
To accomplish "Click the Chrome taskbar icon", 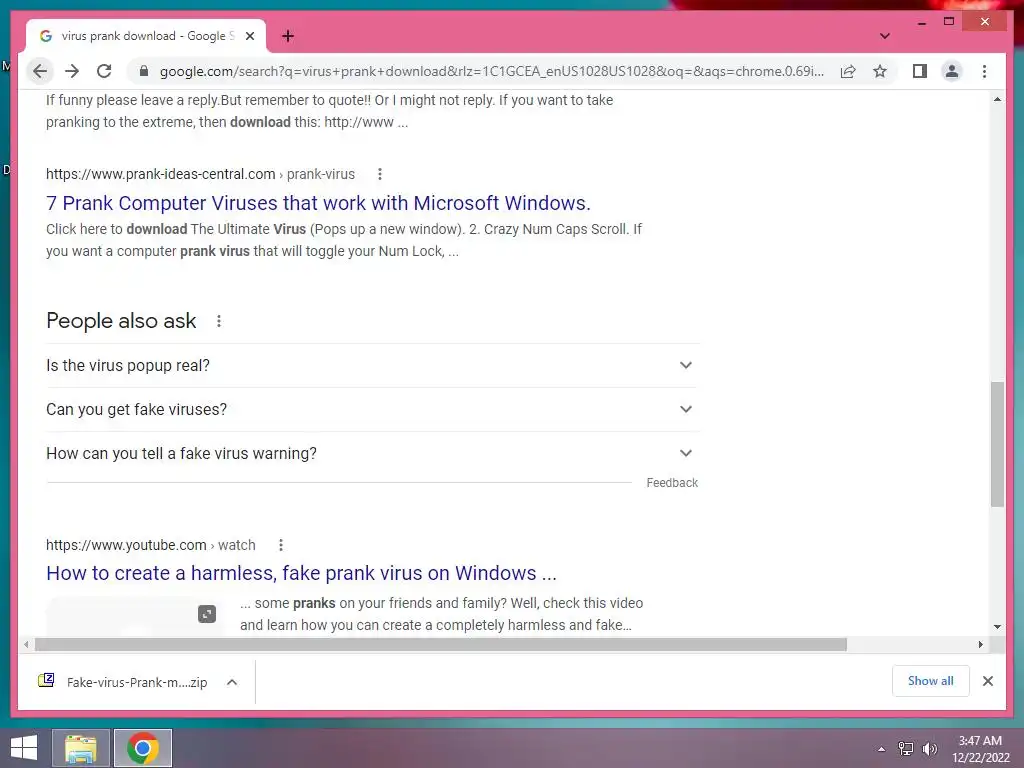I will point(143,748).
